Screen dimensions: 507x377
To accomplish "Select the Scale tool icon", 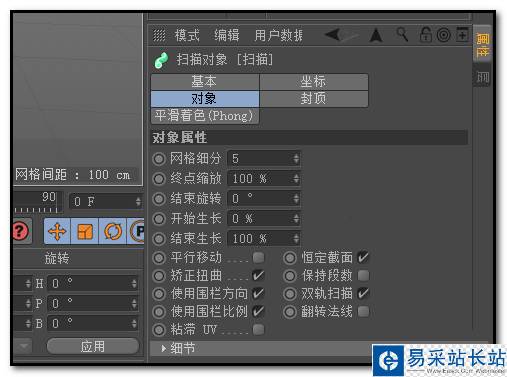I will [x=85, y=231].
